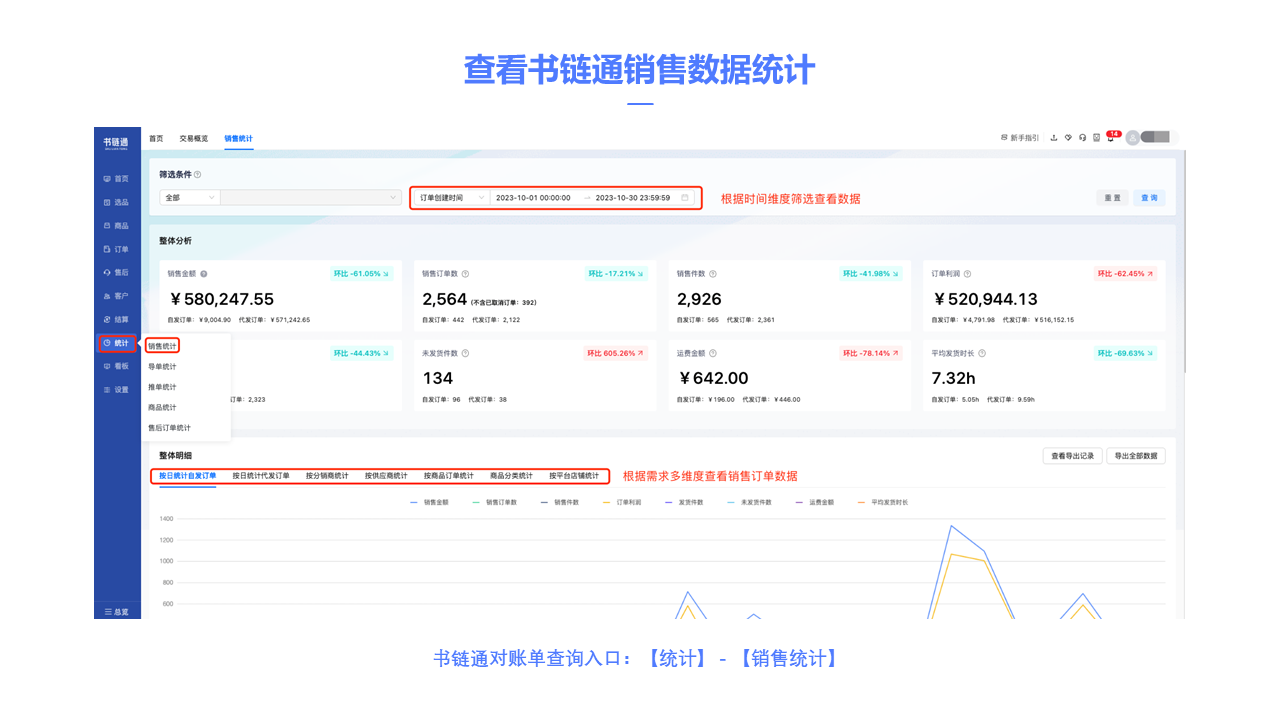Click help icon beside 平均发货时长
Image resolution: width=1280 pixels, height=720 pixels.
[x=982, y=353]
